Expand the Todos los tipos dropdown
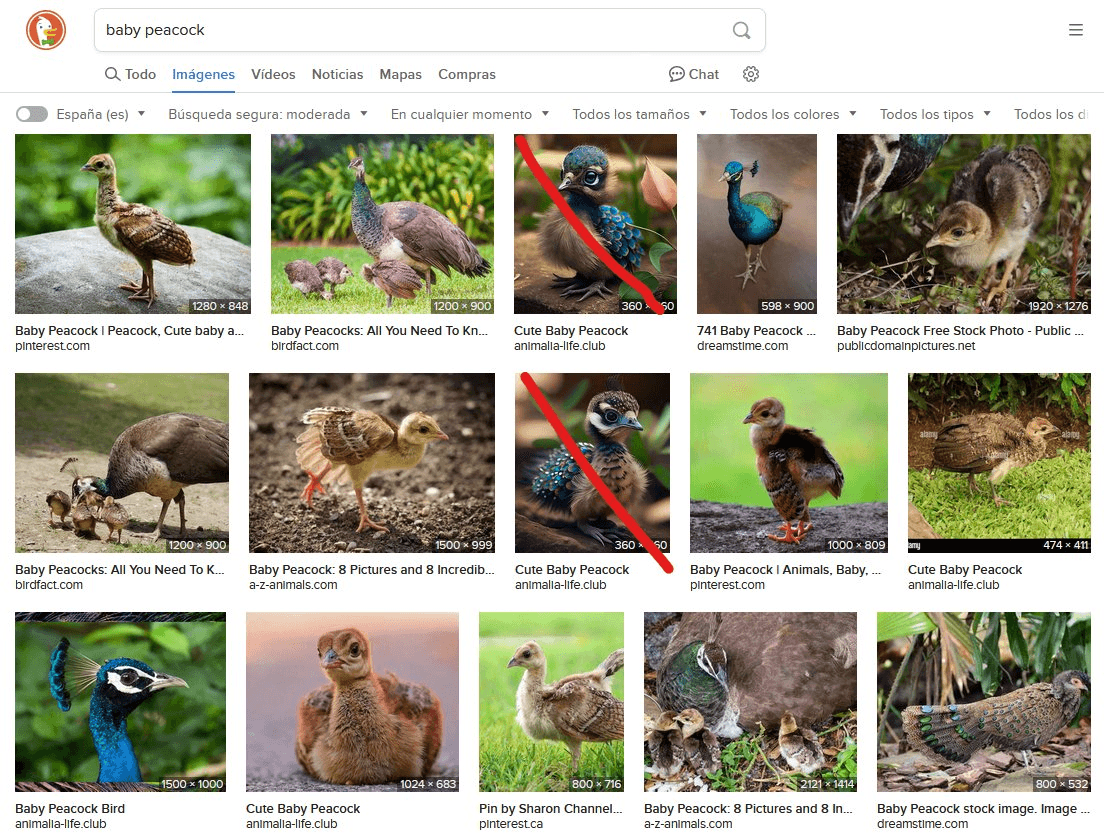The image size is (1104, 838). [x=935, y=114]
